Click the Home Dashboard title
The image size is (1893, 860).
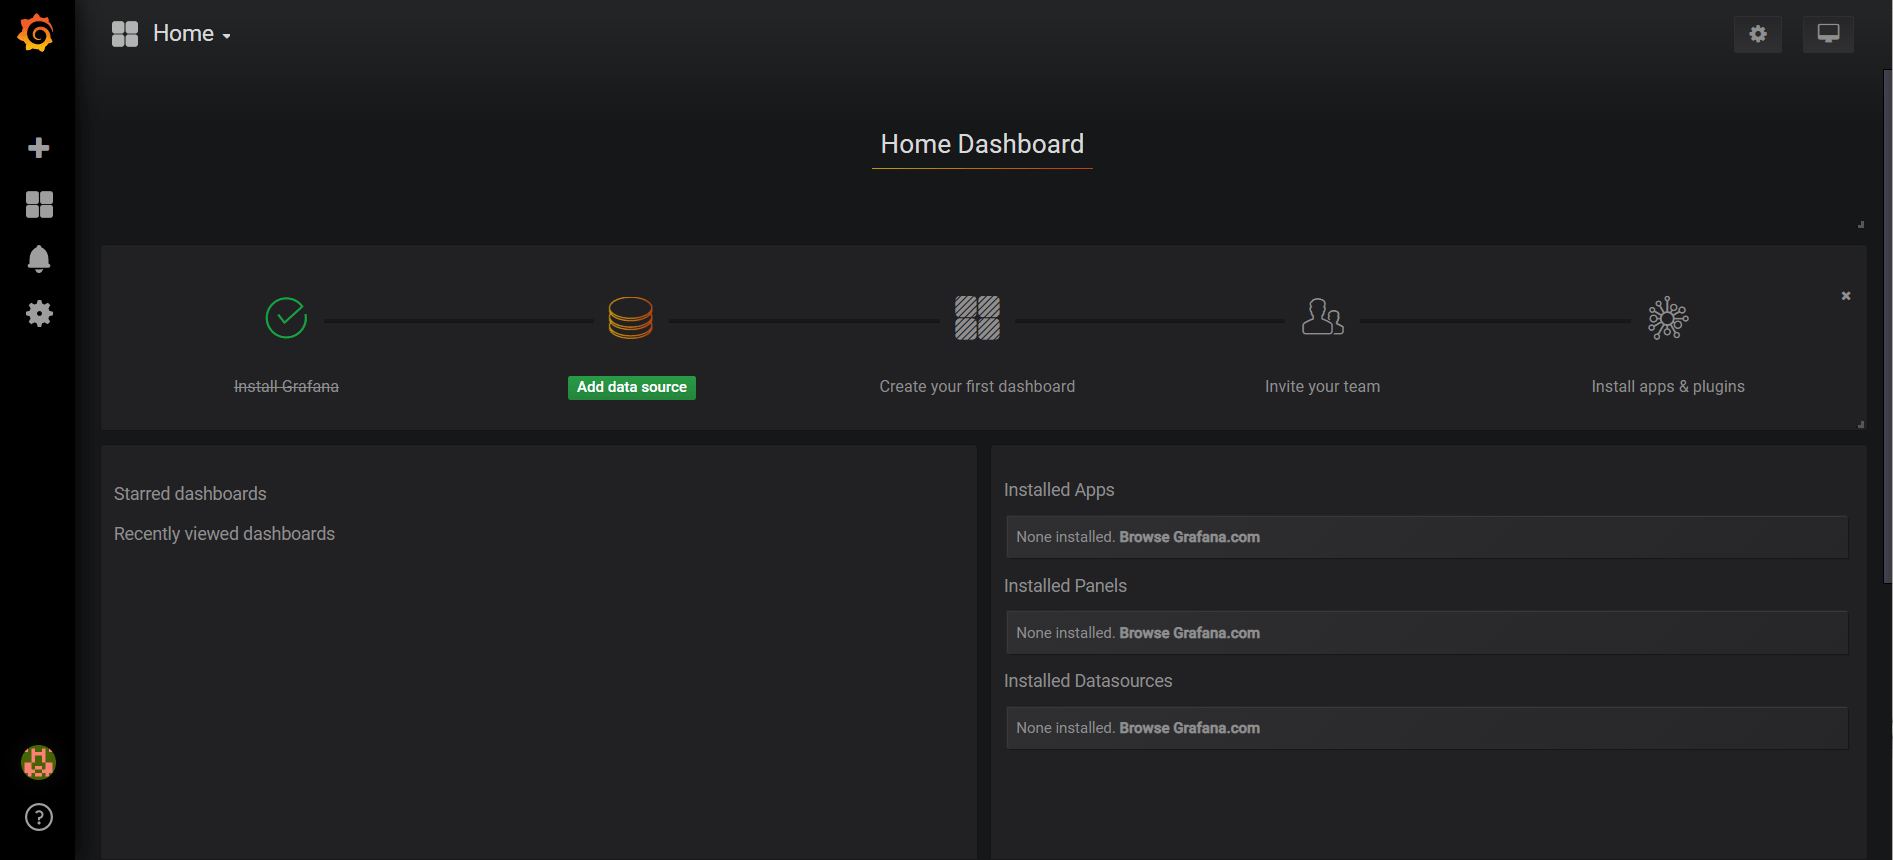(982, 144)
